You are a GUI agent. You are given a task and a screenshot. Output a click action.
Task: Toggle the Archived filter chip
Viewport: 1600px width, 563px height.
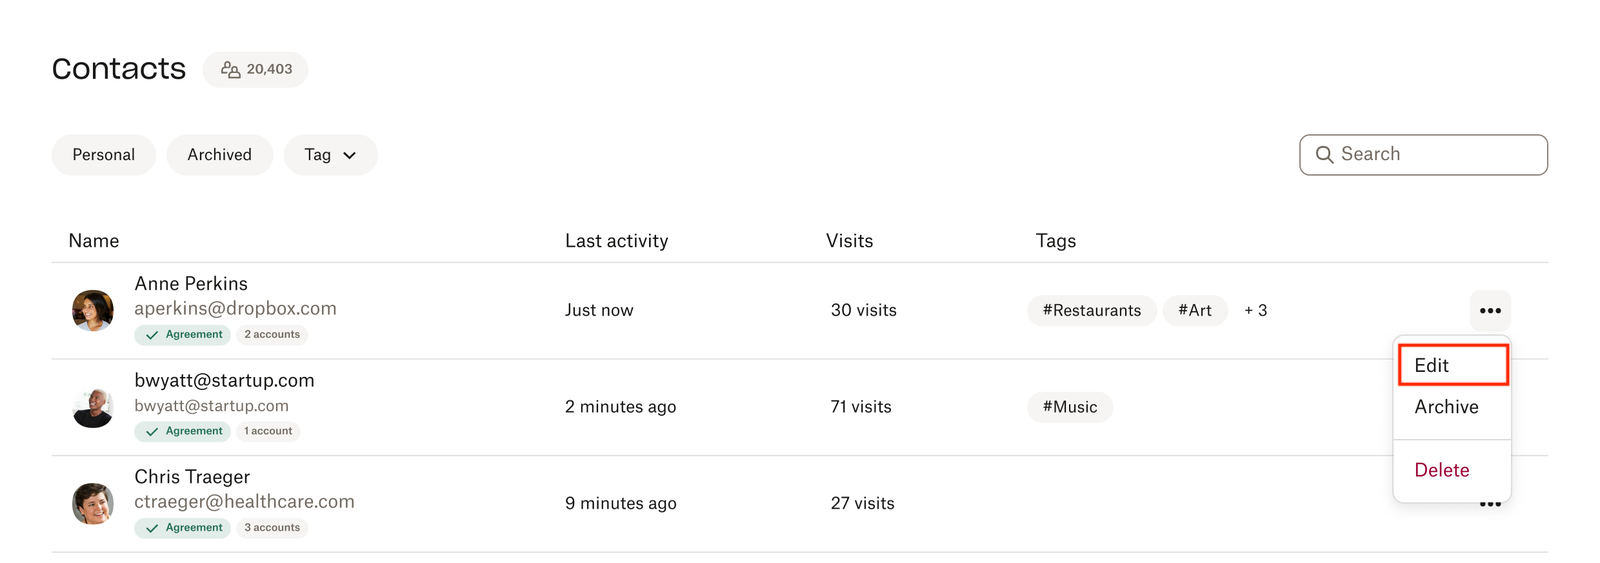pos(220,155)
